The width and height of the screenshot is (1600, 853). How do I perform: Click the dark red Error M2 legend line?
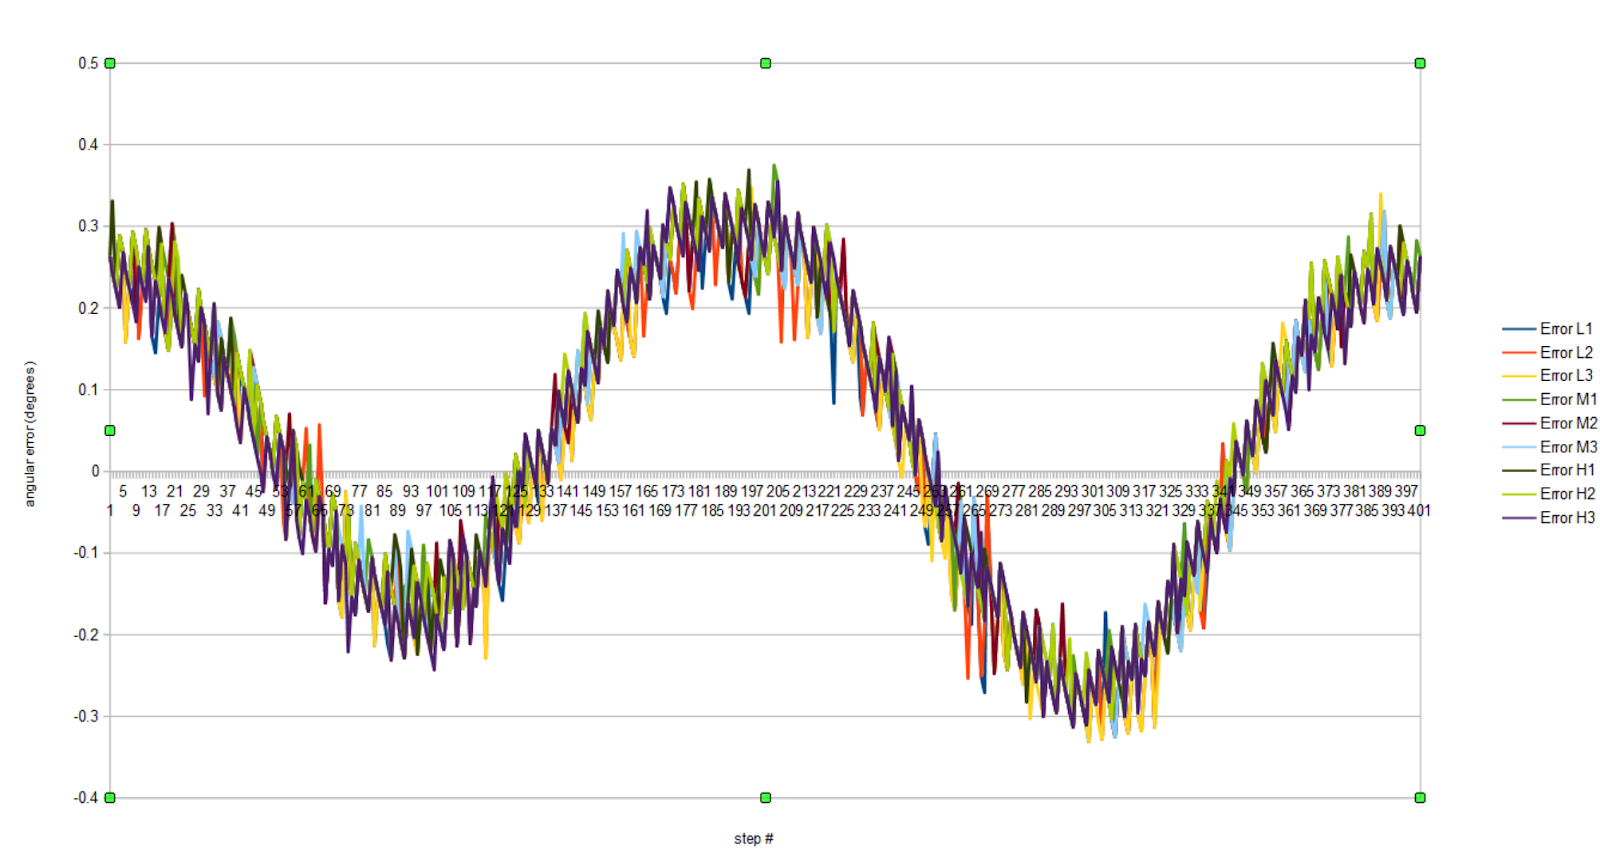(1518, 423)
